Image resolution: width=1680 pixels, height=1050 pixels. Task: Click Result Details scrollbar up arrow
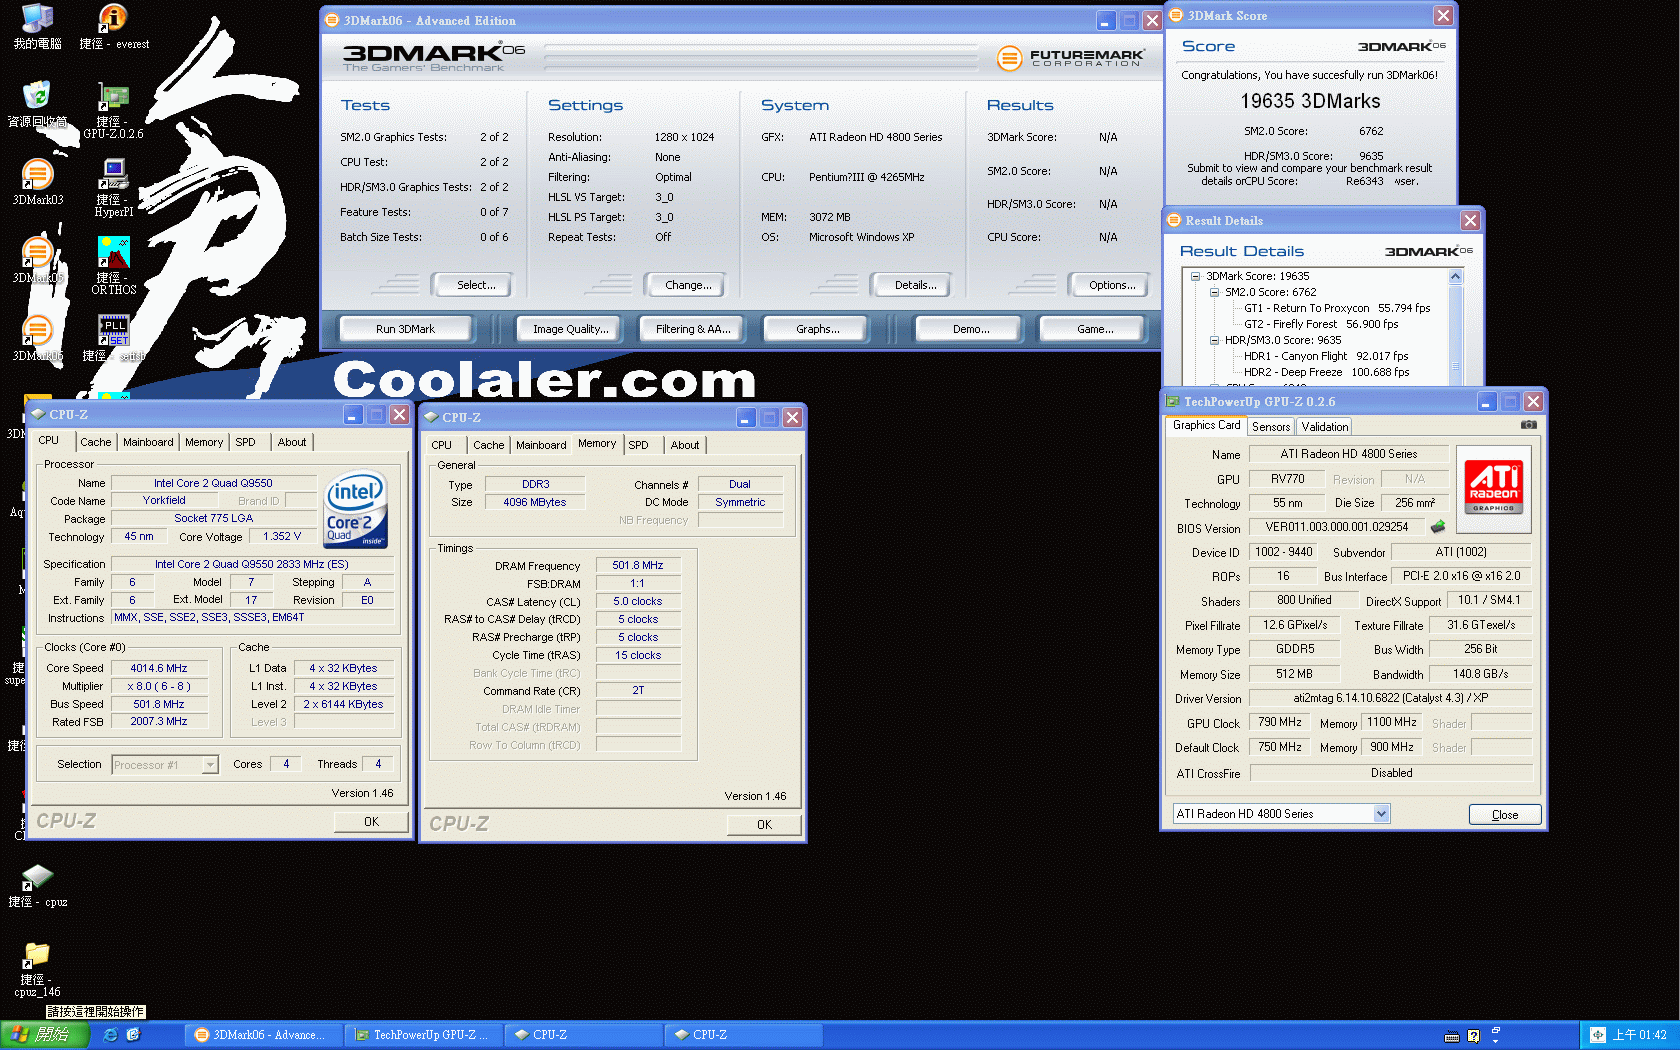pyautogui.click(x=1455, y=277)
